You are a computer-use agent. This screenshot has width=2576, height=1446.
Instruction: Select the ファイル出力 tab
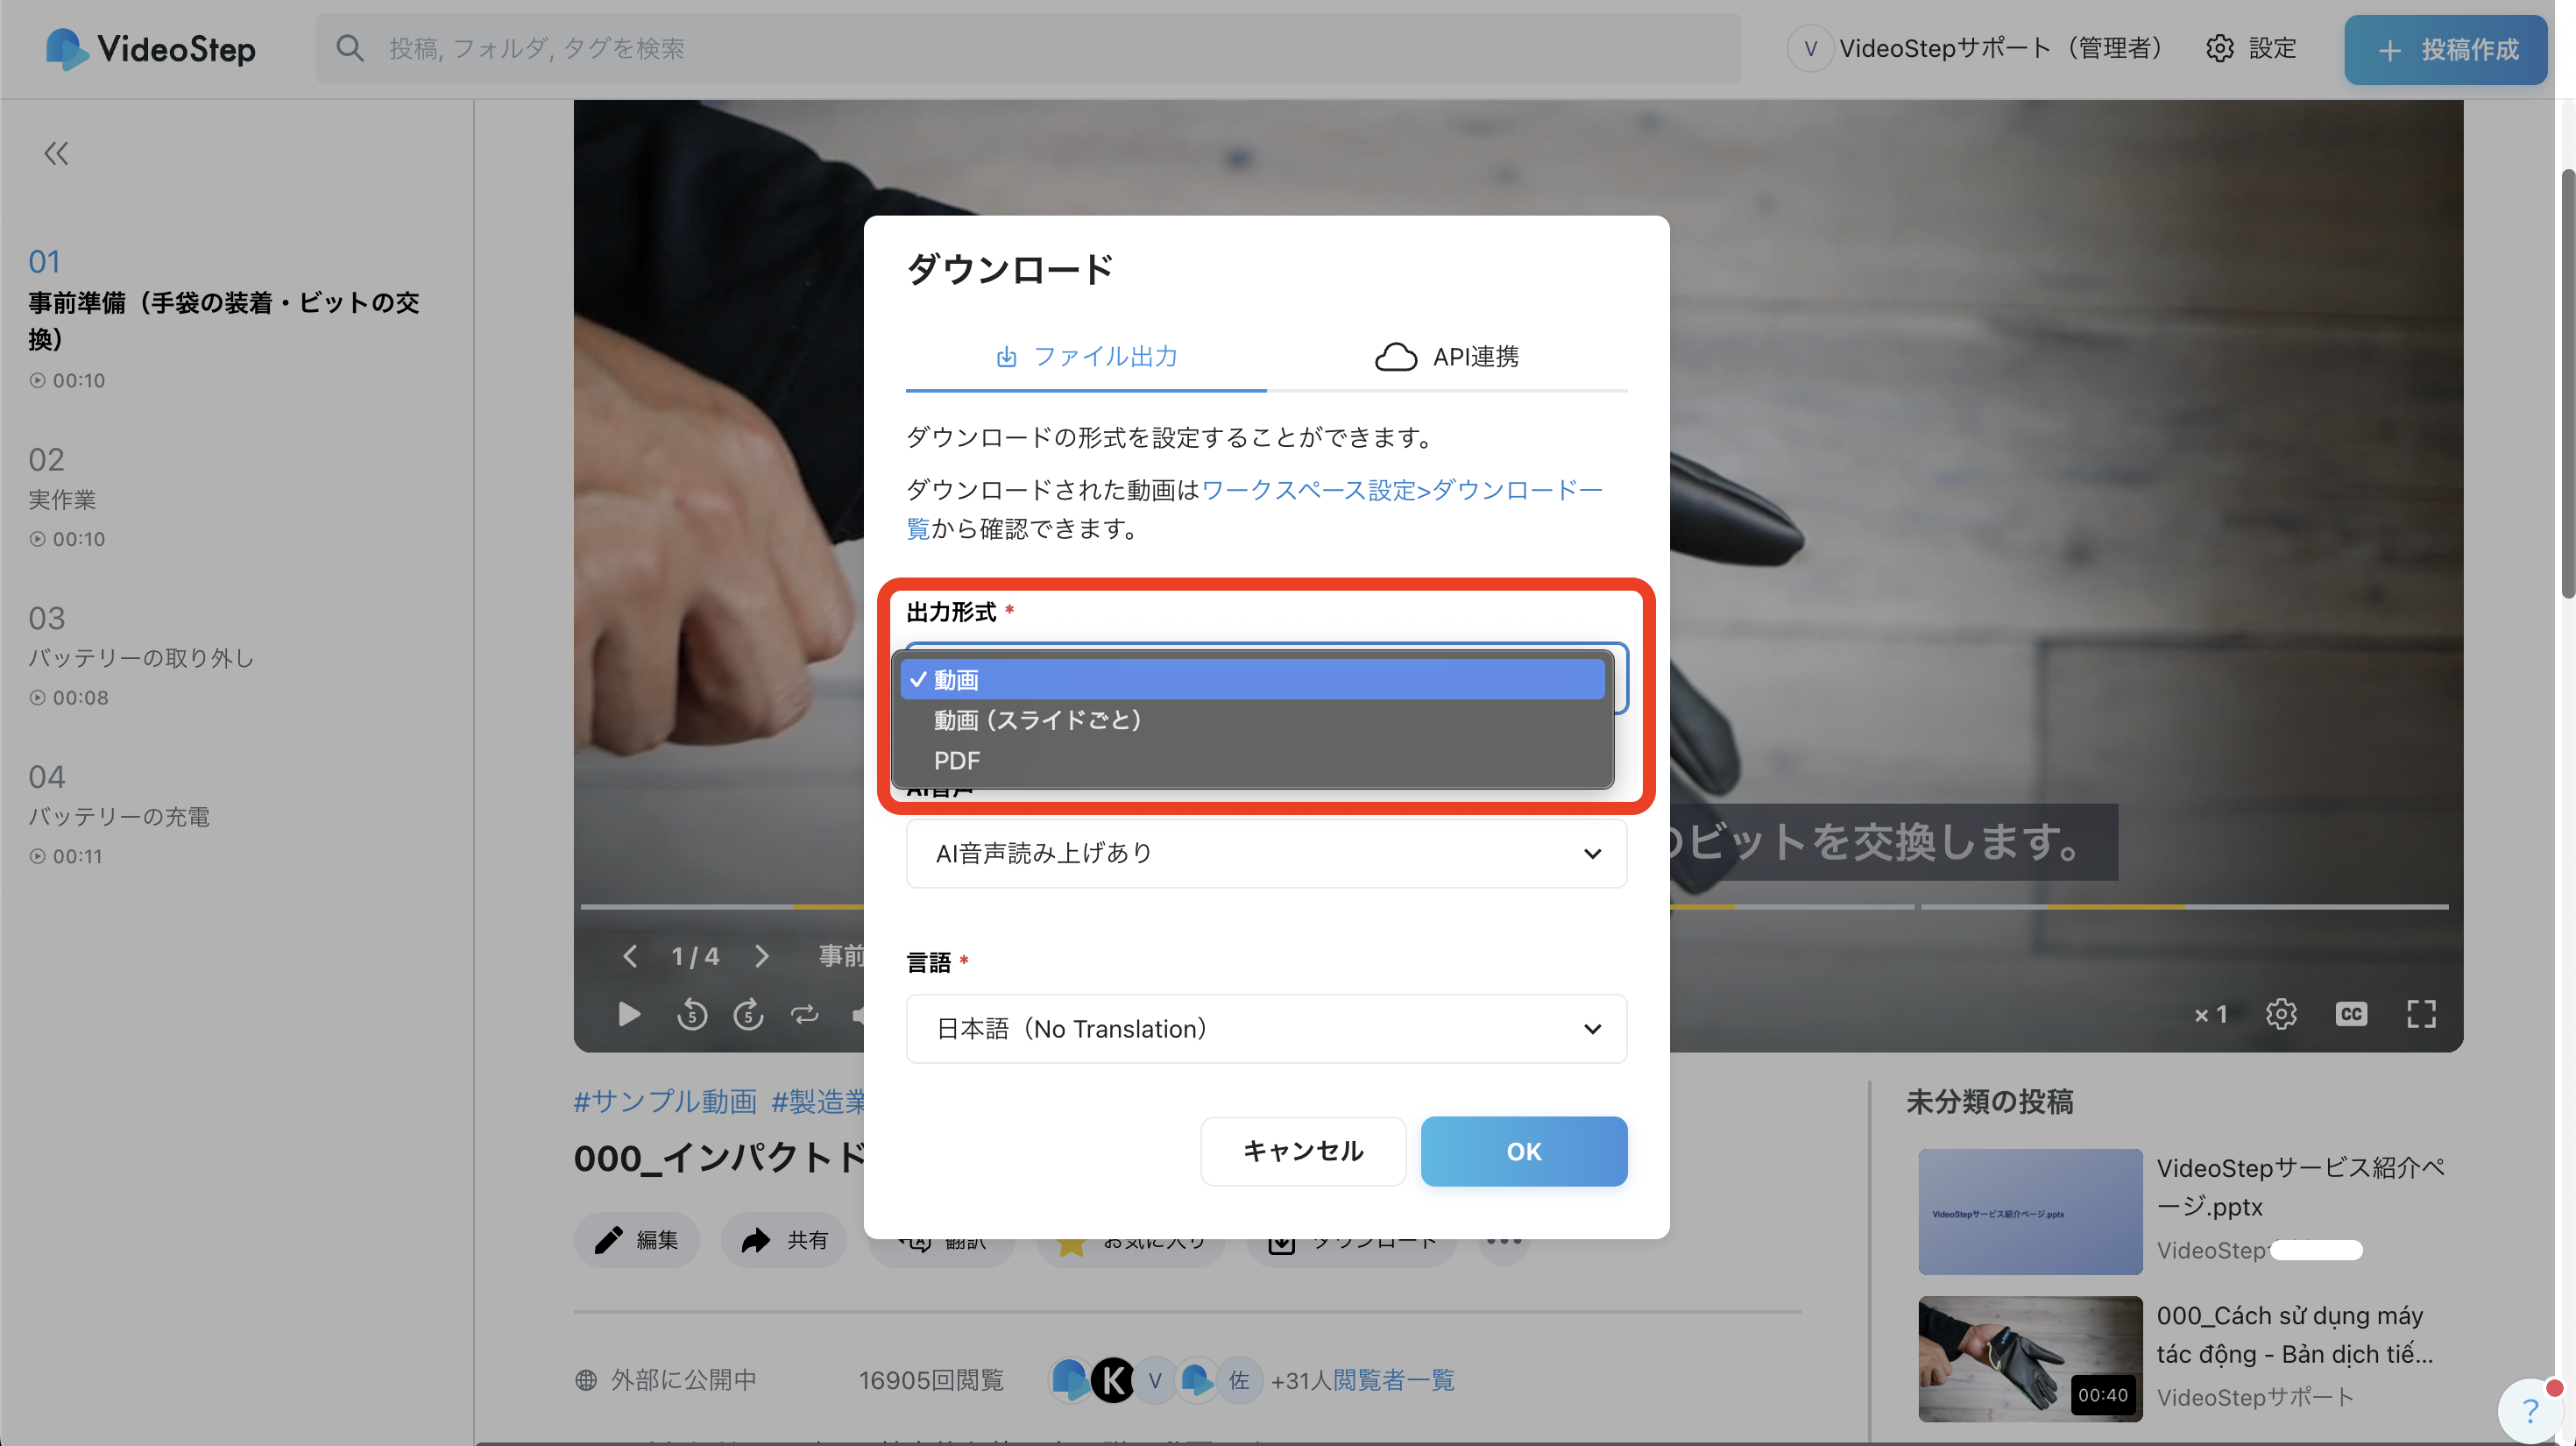coord(1086,357)
